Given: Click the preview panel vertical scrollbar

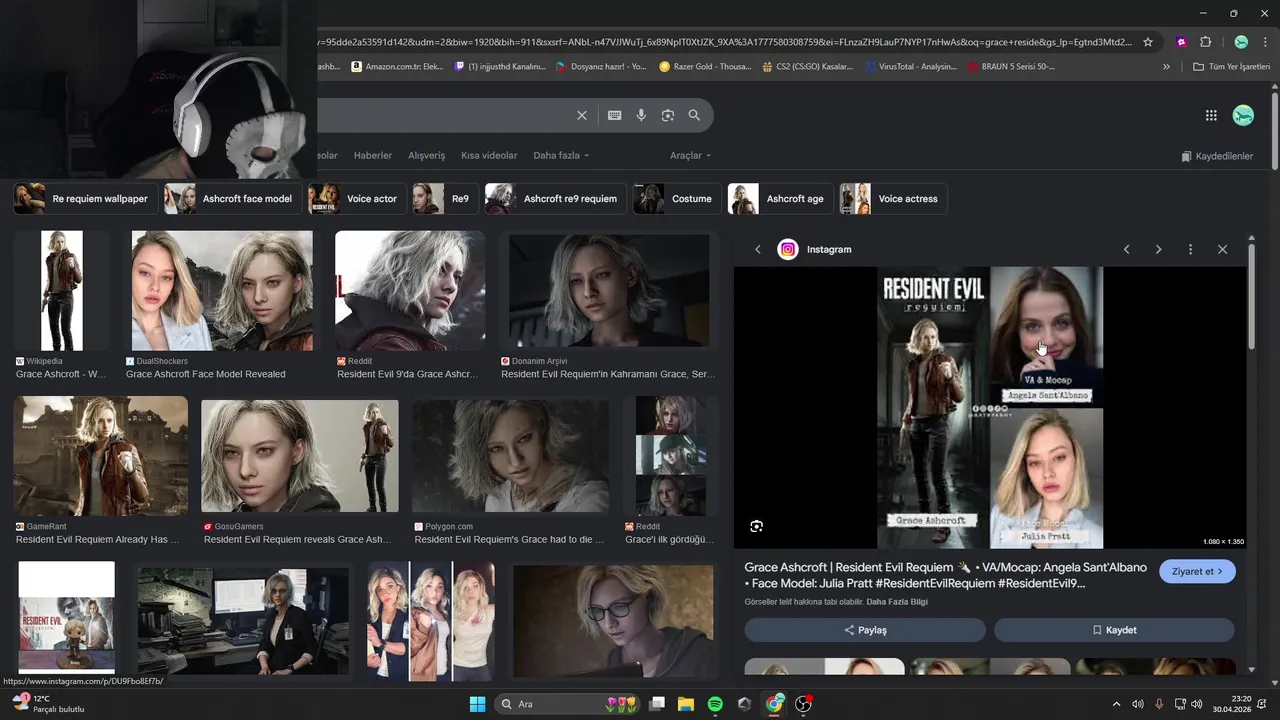Looking at the screenshot, I should point(1251,298).
